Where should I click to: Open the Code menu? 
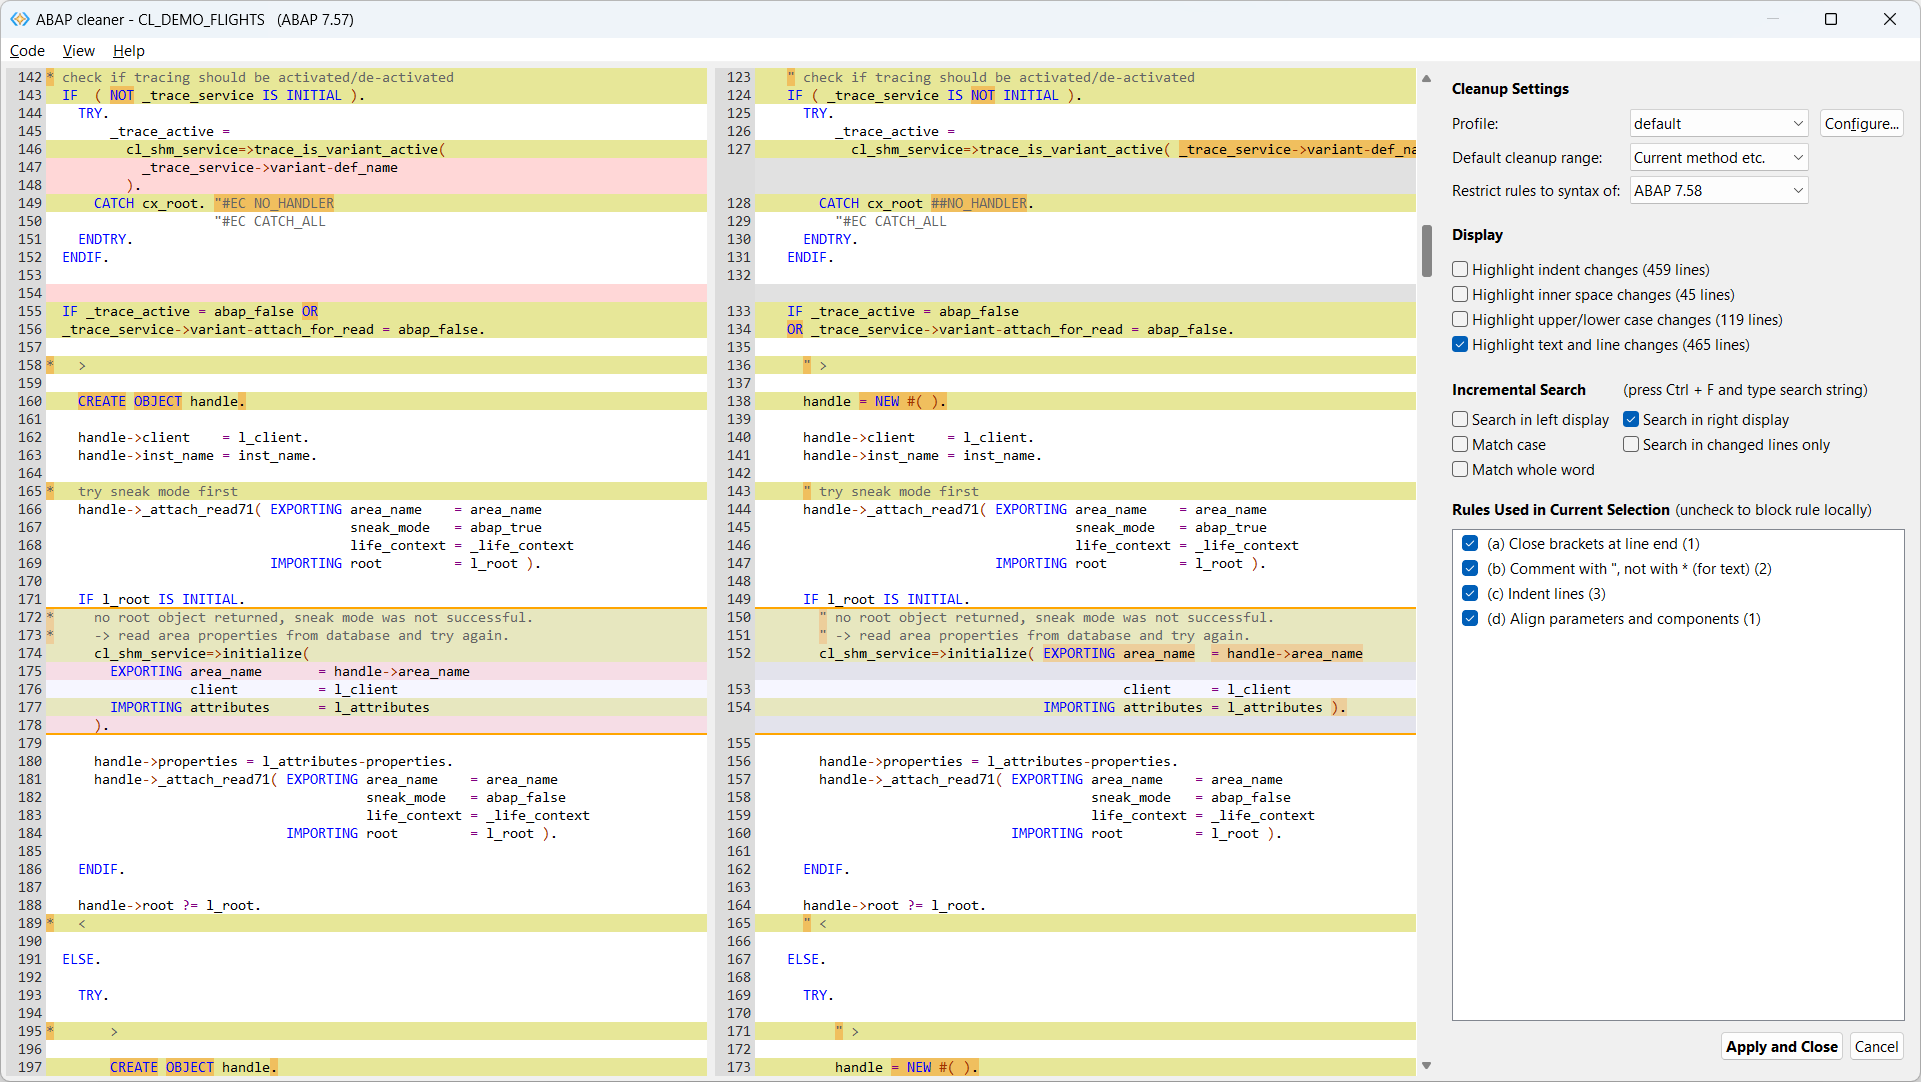coord(26,51)
